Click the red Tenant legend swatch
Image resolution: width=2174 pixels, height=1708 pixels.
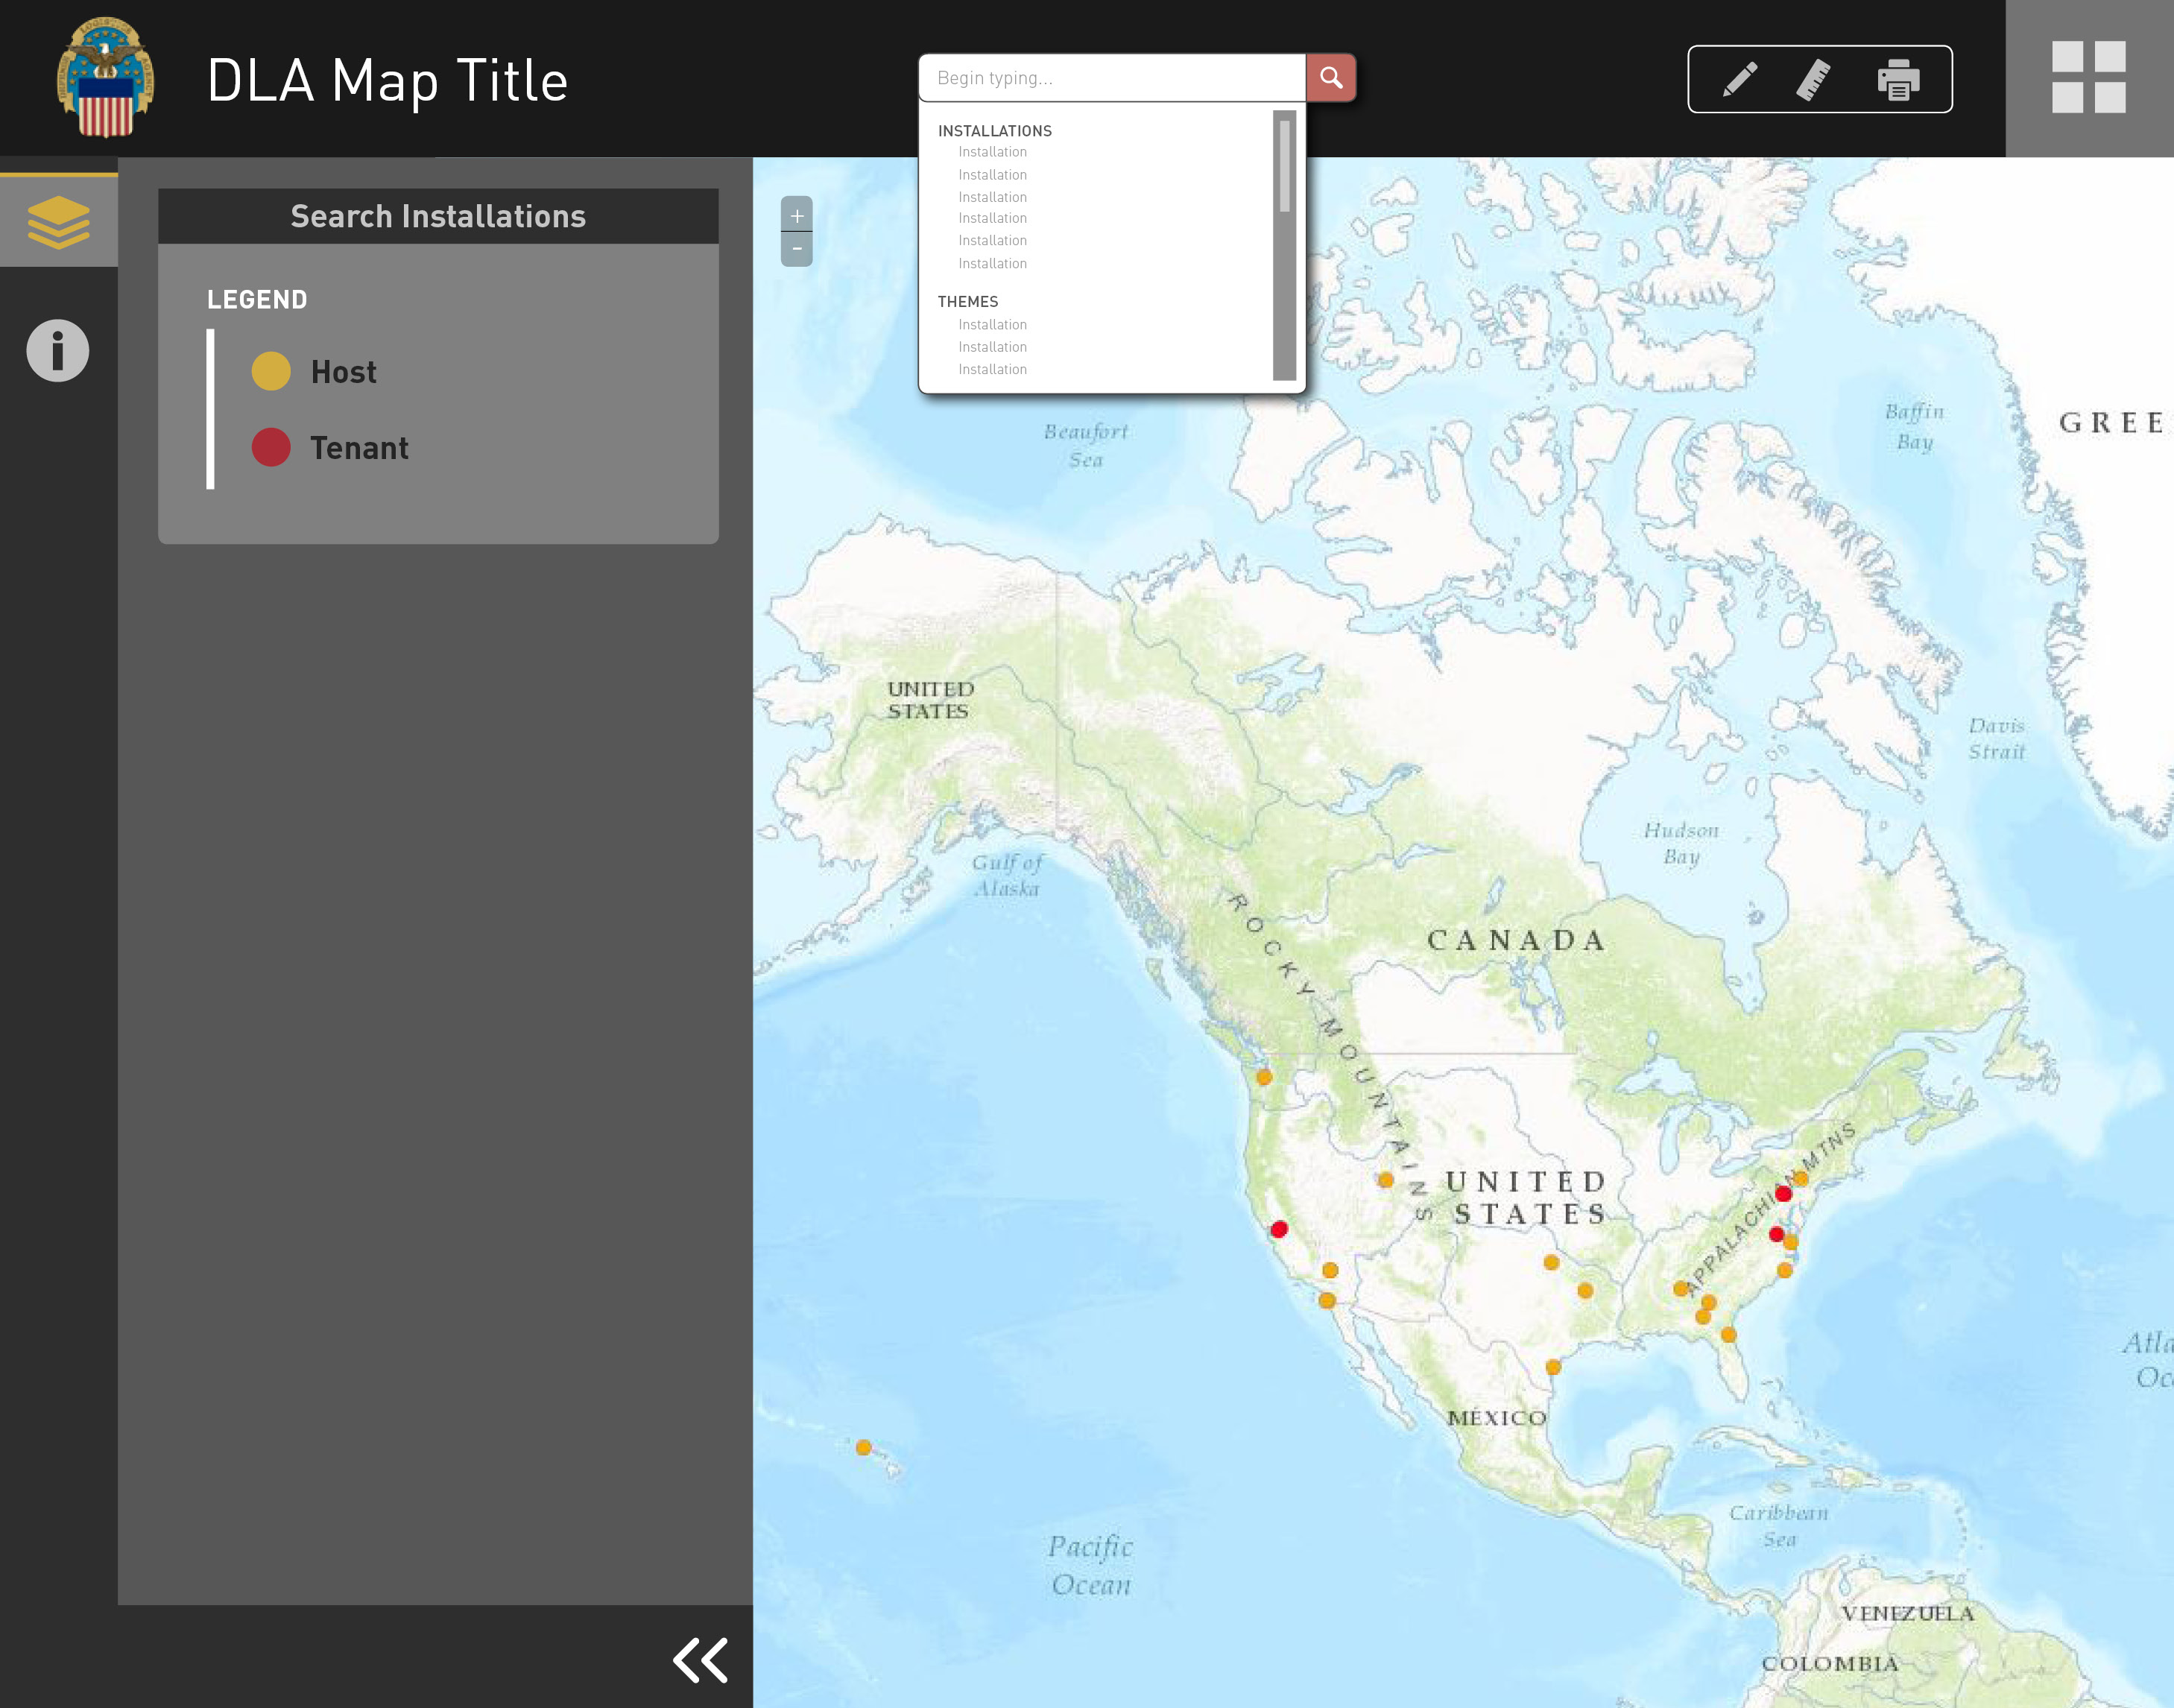pyautogui.click(x=271, y=447)
